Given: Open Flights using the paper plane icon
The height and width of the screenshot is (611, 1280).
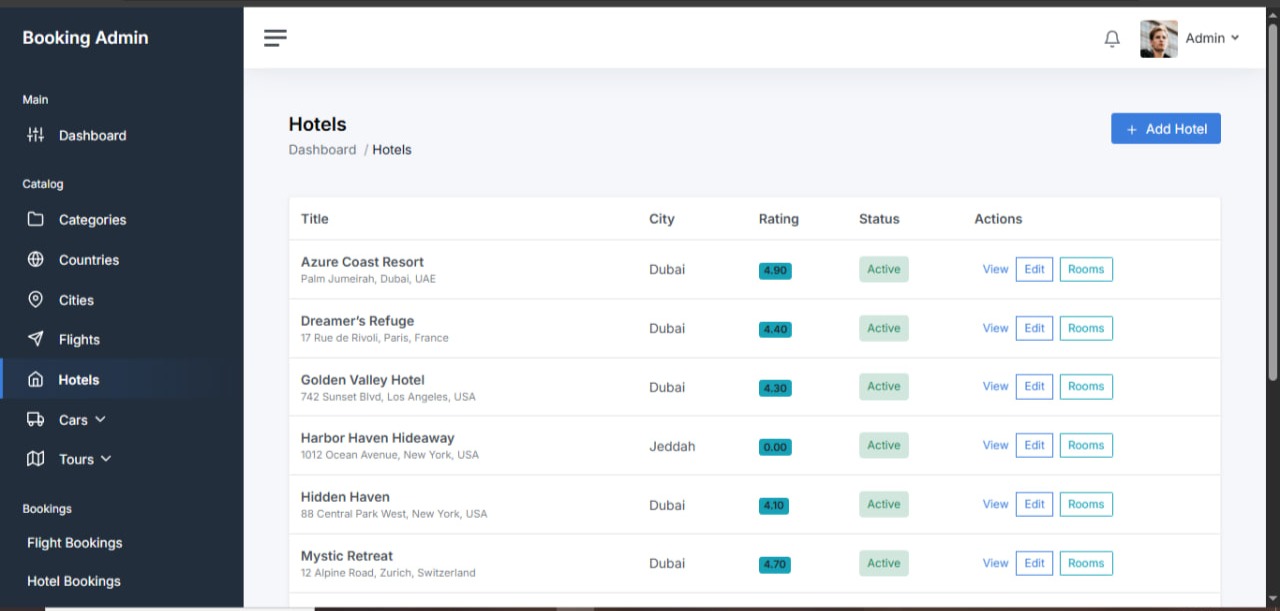Looking at the screenshot, I should tap(35, 339).
